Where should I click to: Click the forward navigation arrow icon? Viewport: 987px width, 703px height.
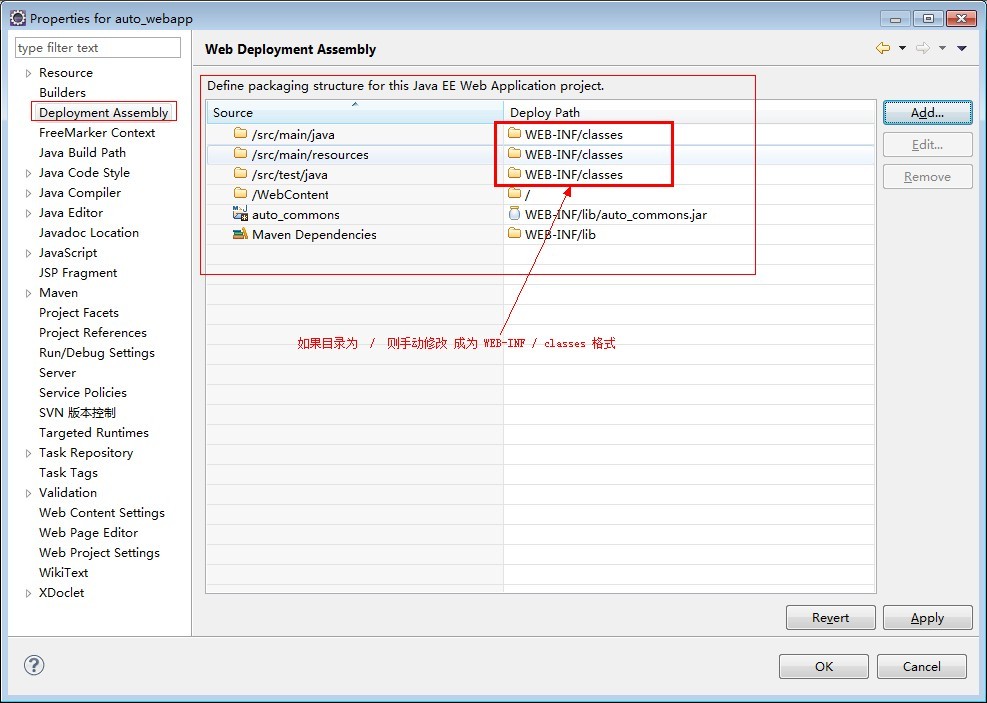pyautogui.click(x=923, y=48)
